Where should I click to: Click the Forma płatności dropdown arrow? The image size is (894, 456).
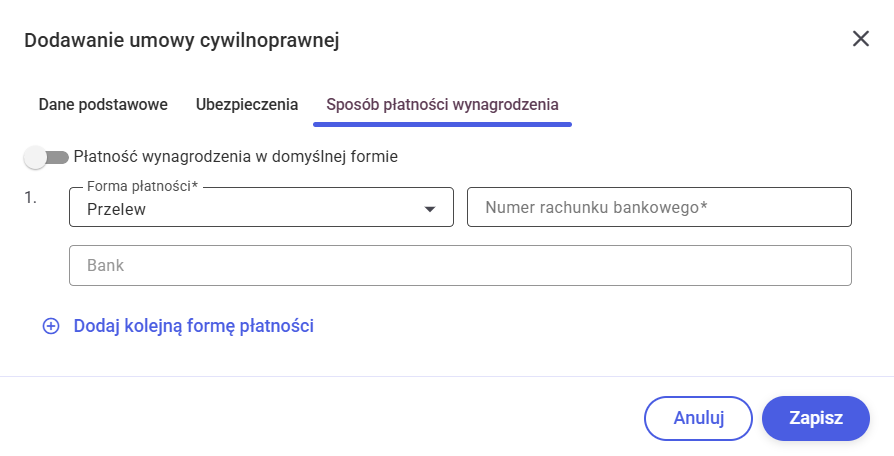tap(430, 209)
